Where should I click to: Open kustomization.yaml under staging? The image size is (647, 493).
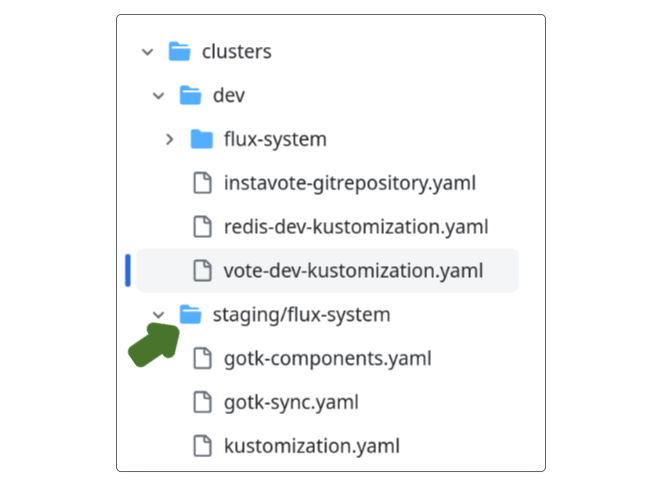(312, 446)
